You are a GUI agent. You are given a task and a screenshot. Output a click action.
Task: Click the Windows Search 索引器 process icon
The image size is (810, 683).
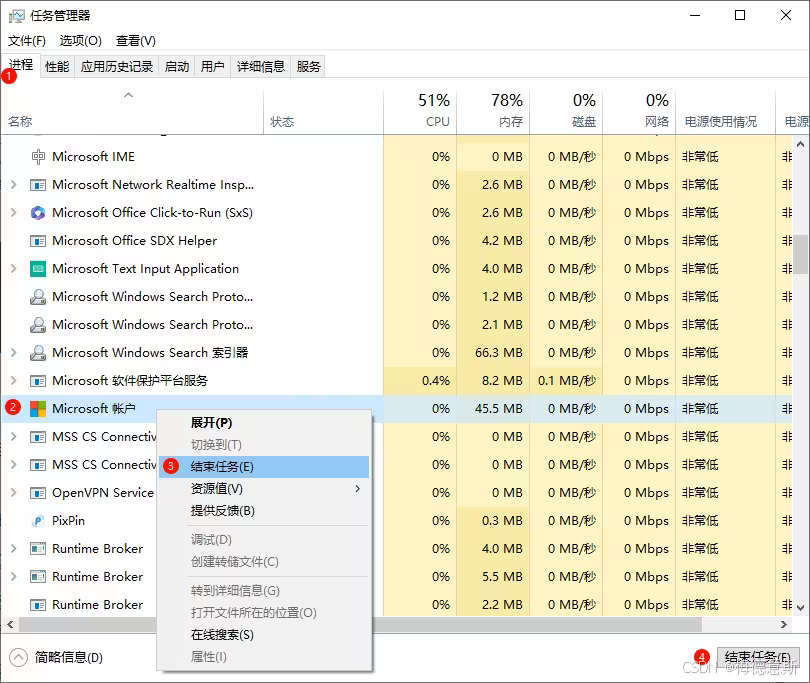(38, 352)
